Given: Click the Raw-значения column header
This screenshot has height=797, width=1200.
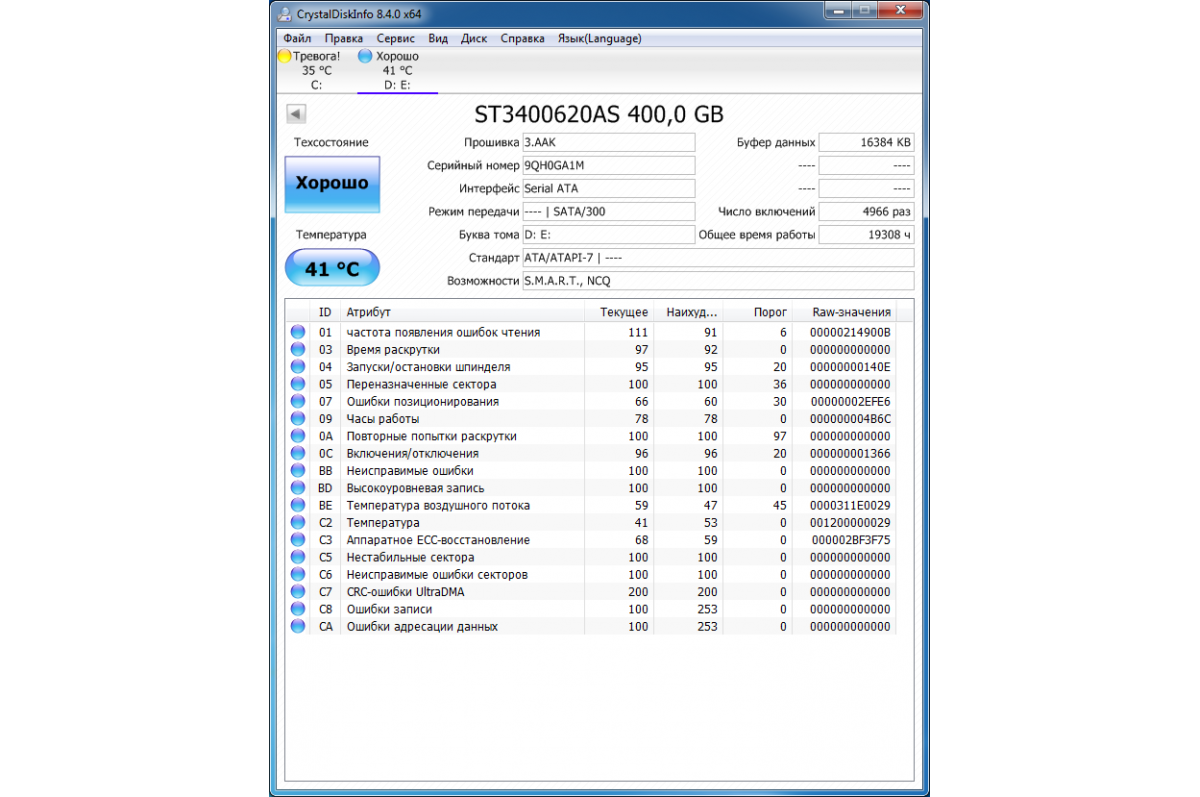Looking at the screenshot, I should coord(844,313).
